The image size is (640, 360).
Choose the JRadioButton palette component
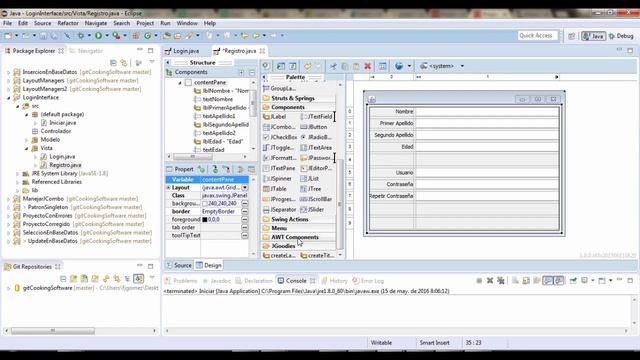click(x=316, y=137)
